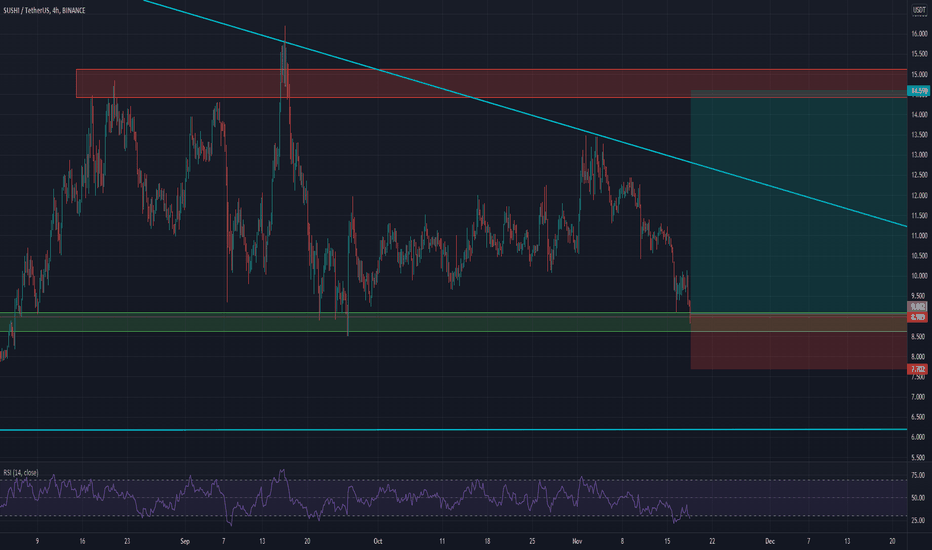Screen dimensions: 932x550
Task: Click the Sep label on time axis
Action: 185,541
